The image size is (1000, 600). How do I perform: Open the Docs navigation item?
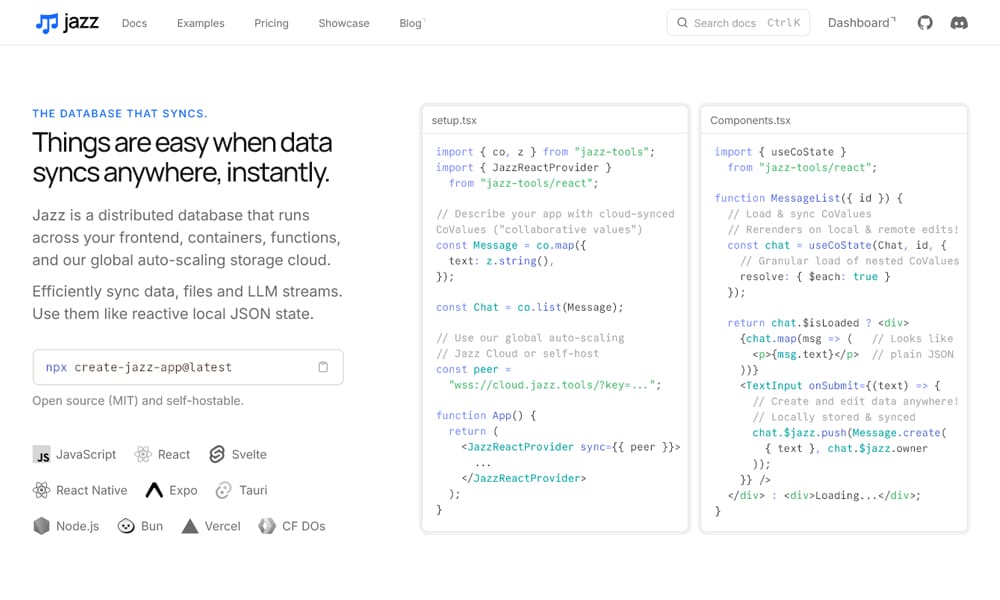coord(134,23)
